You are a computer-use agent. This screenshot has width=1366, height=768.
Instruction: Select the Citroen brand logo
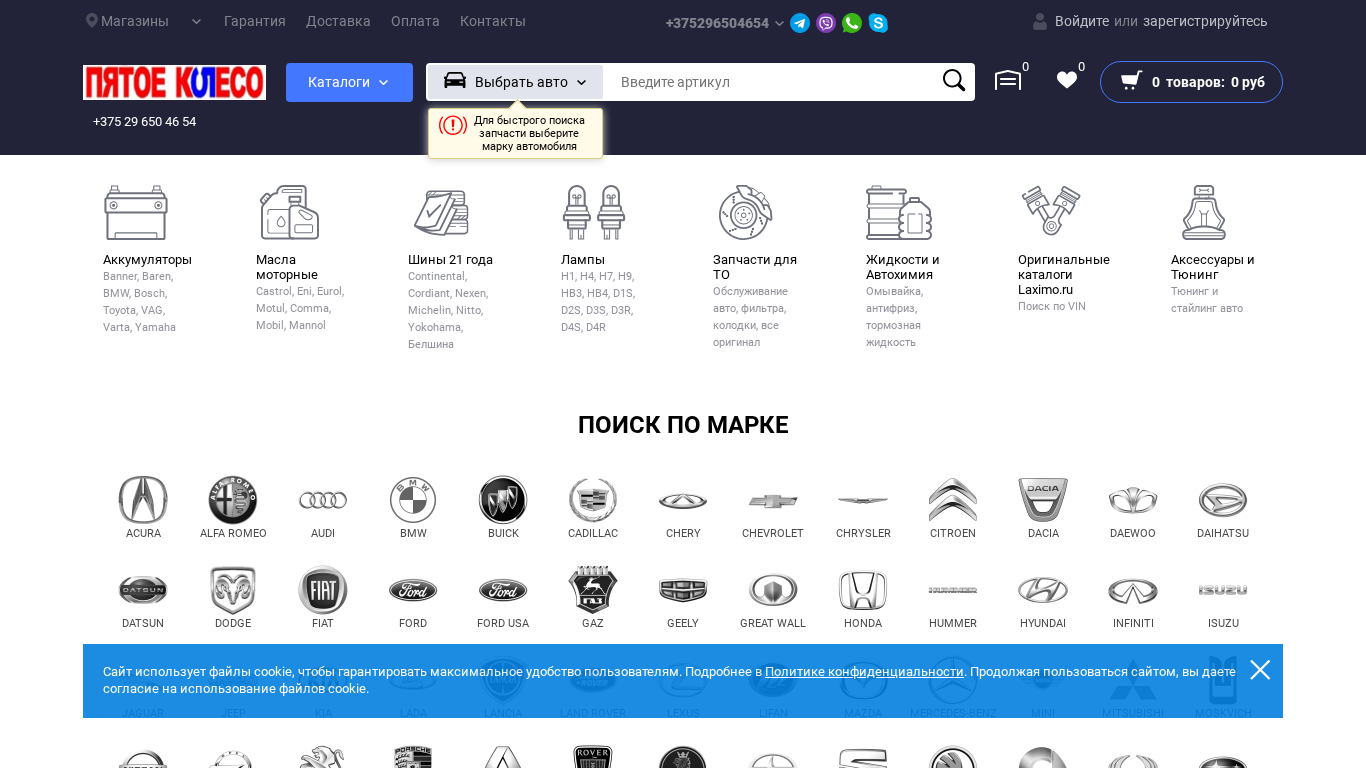(x=953, y=500)
